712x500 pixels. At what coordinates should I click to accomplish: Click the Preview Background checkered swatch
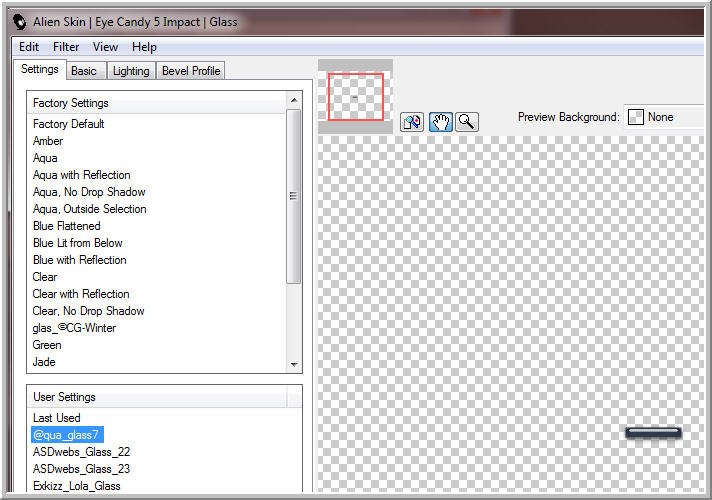635,117
